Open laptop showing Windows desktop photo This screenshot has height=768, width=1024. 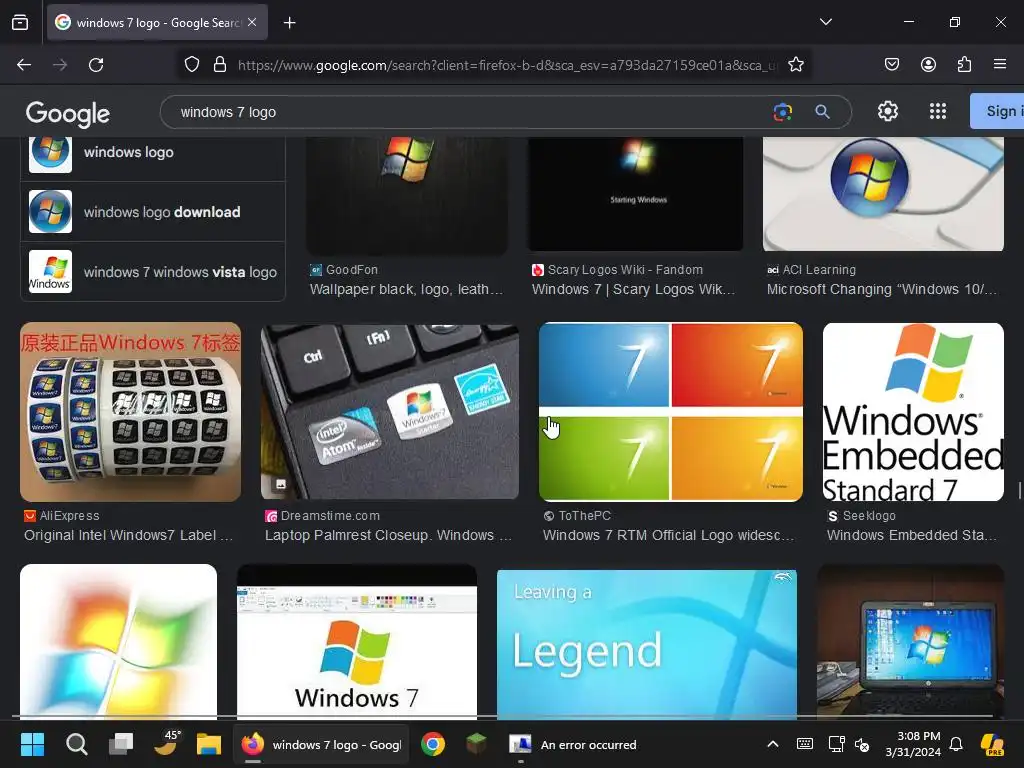pyautogui.click(x=910, y=641)
